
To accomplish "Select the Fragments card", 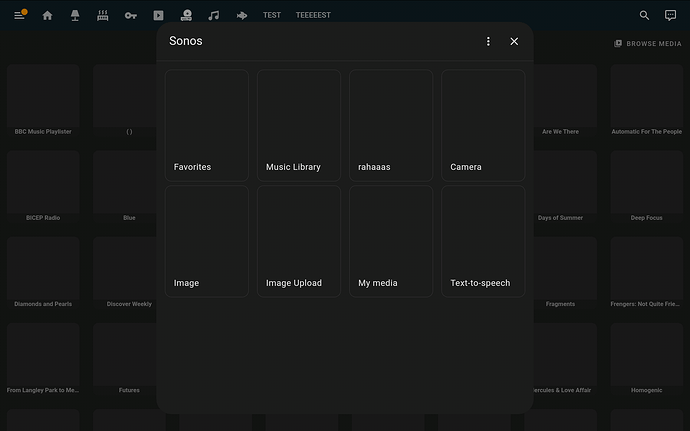I will pyautogui.click(x=565, y=273).
